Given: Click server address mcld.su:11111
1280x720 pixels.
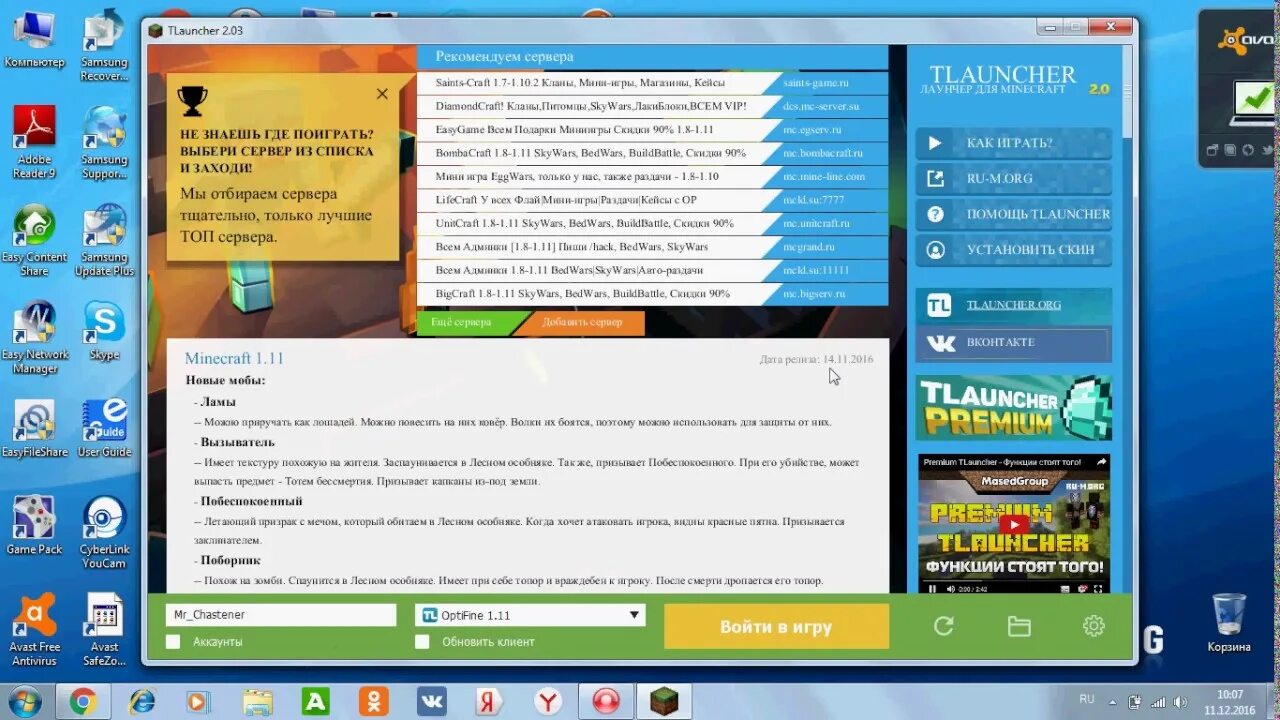Looking at the screenshot, I should [x=816, y=270].
